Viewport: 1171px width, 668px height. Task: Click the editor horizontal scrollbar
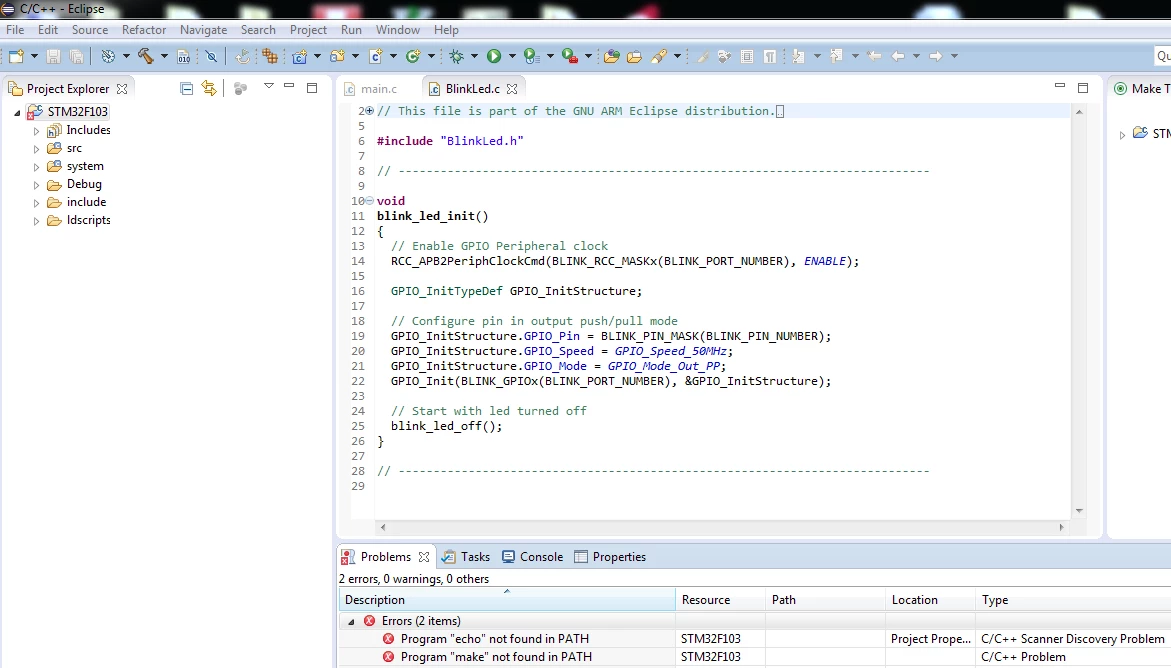pyautogui.click(x=721, y=528)
